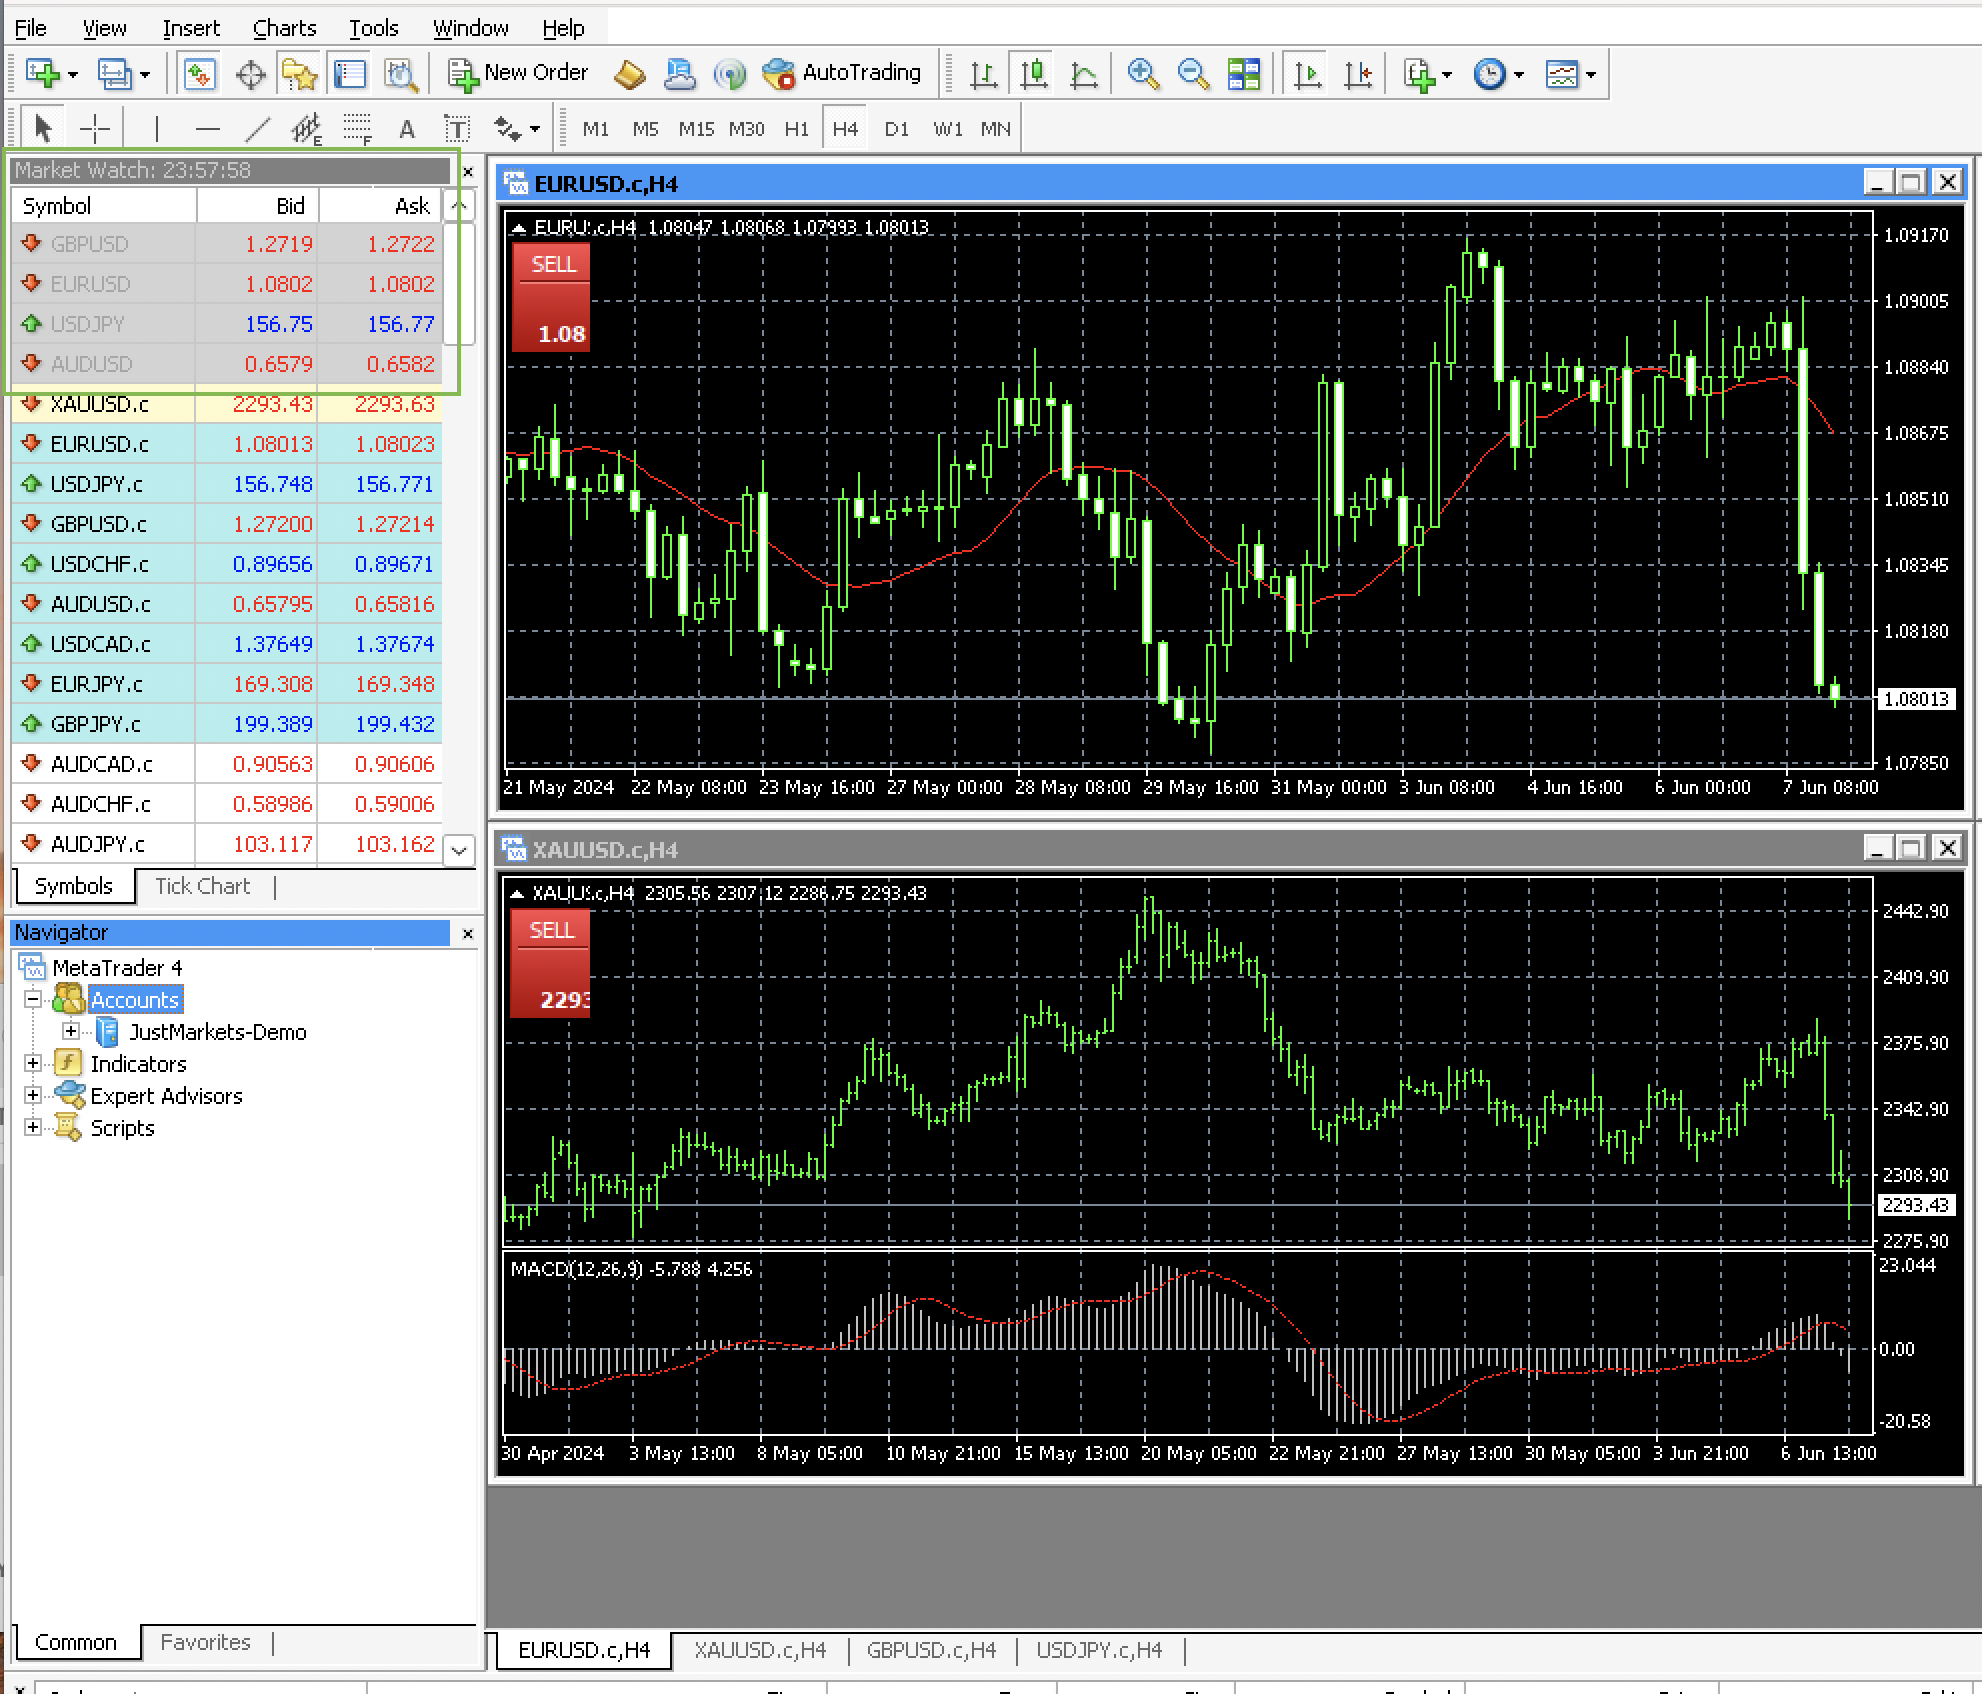Select the text label tool
This screenshot has width=1982, height=1694.
pos(406,129)
